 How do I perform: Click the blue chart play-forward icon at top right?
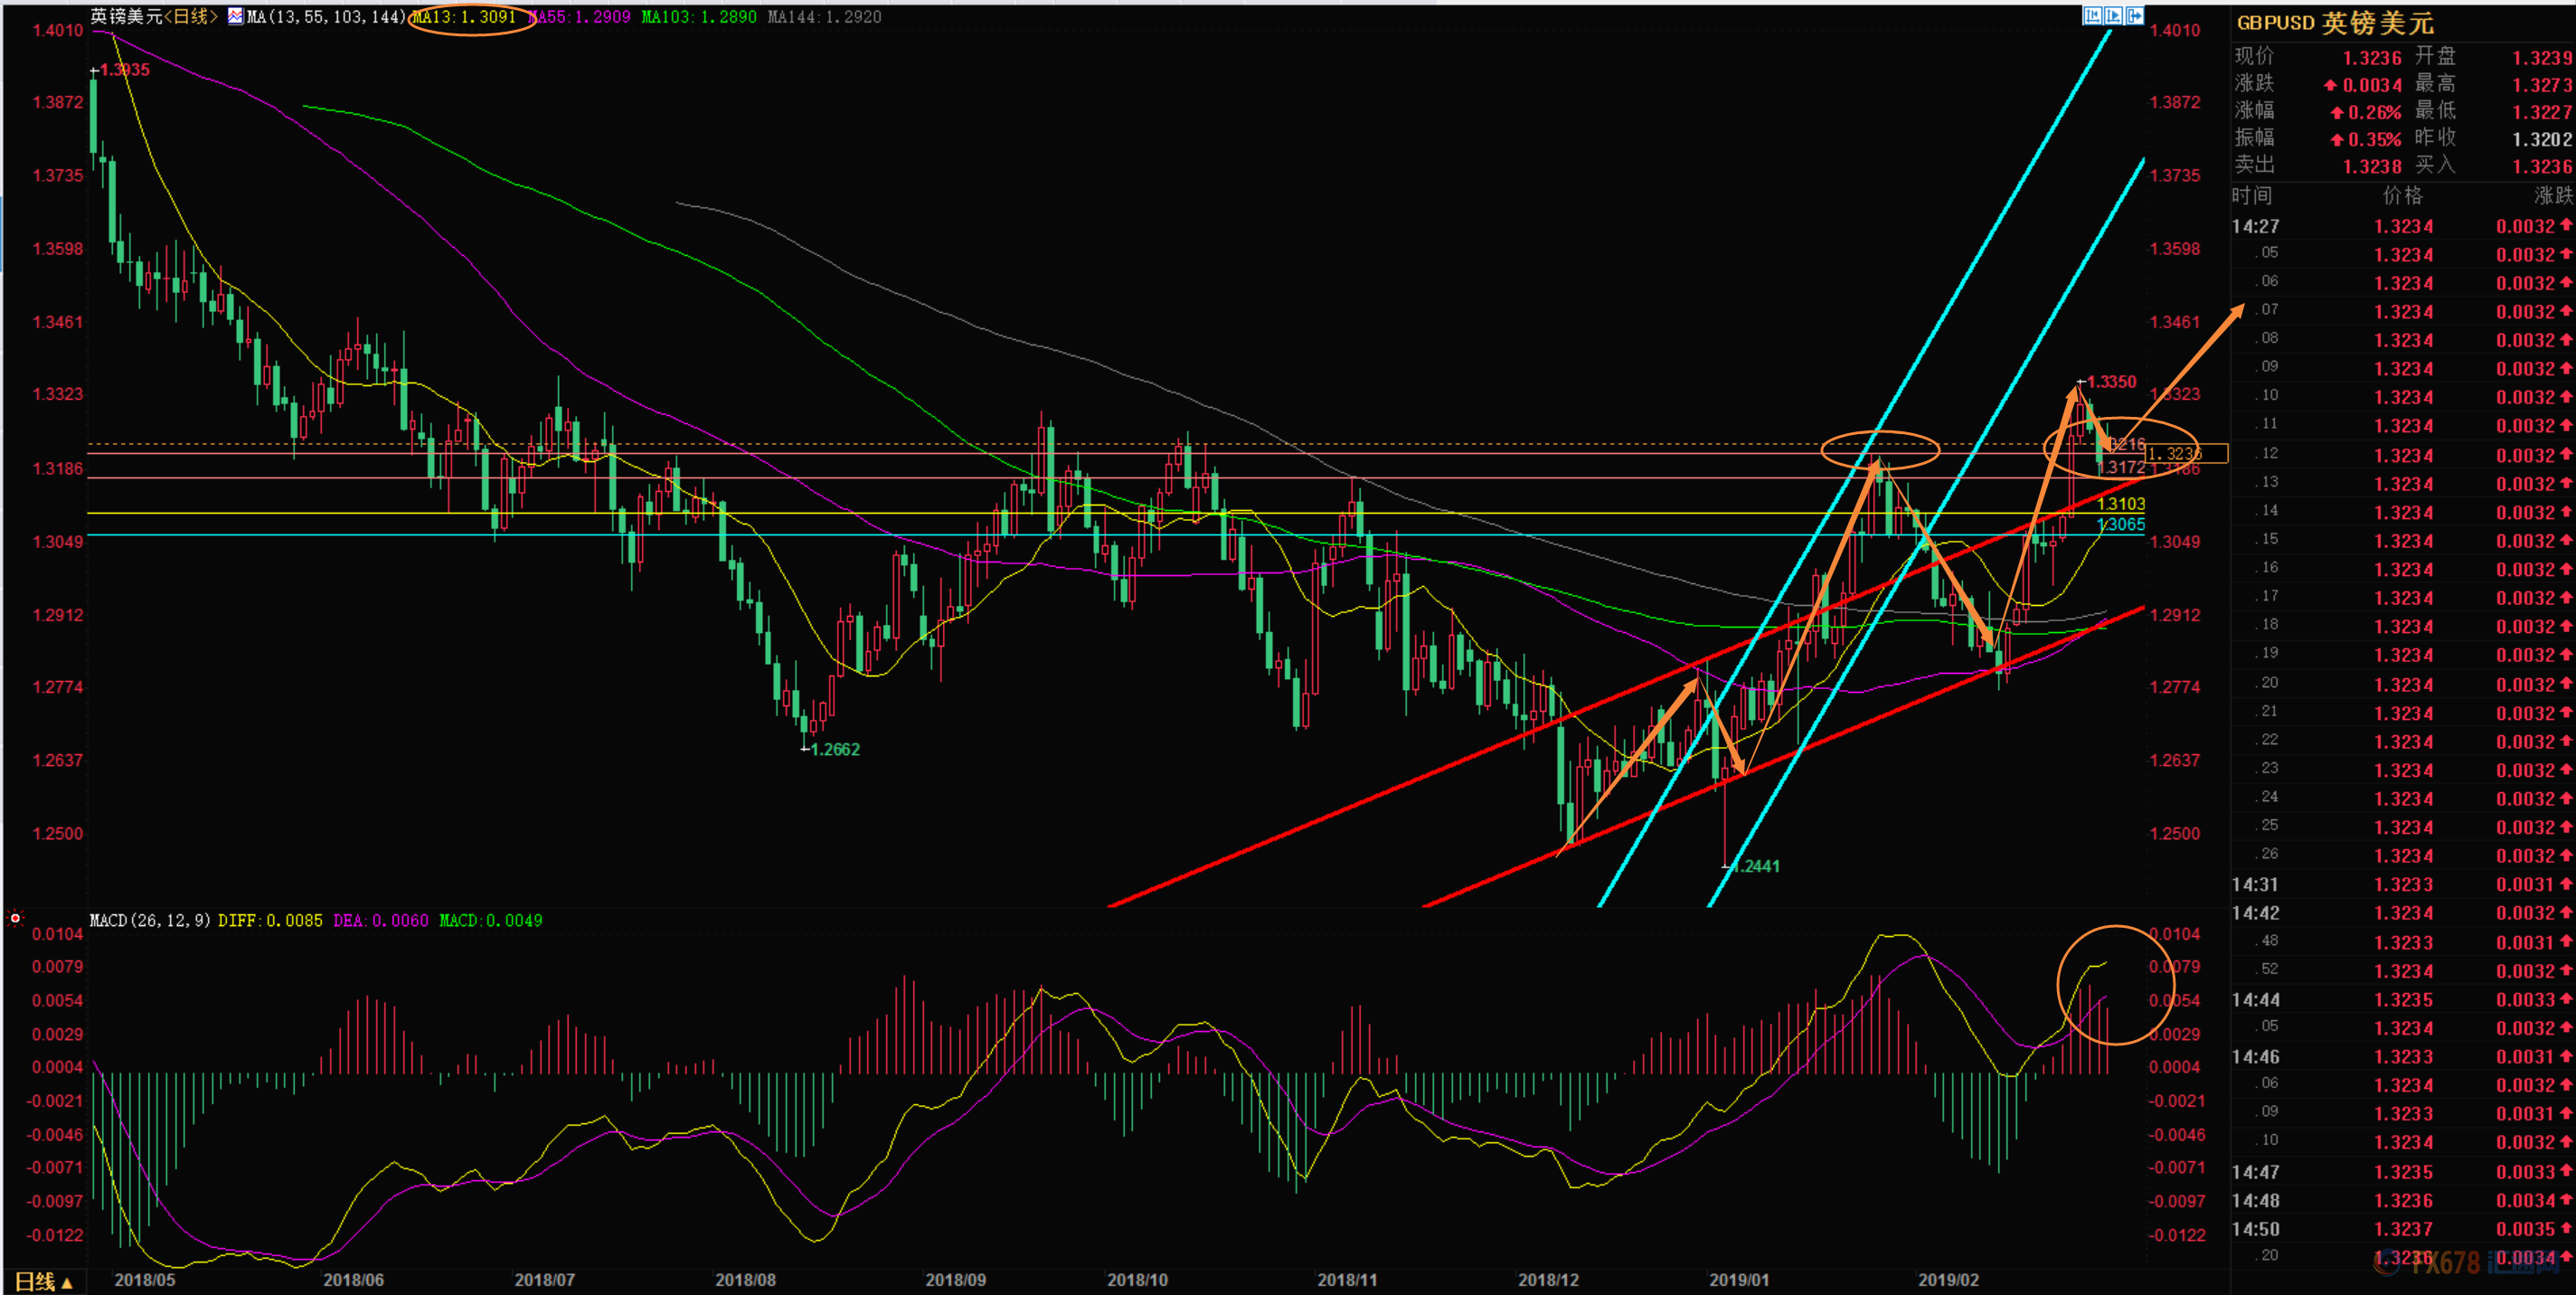click(2113, 15)
